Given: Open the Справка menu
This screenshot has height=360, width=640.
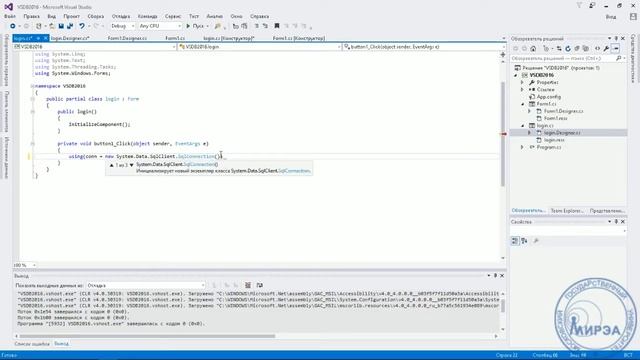Looking at the screenshot, I should tap(260, 16).
